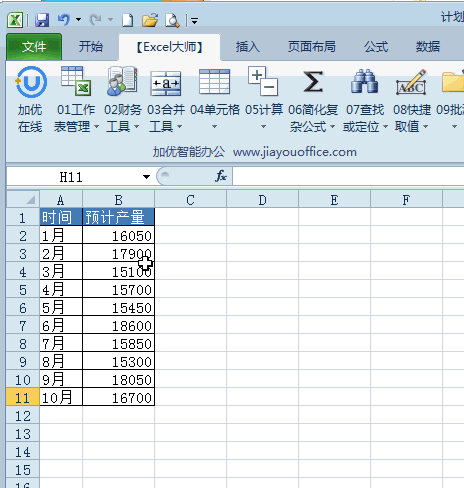Select the 5月 cell
464x488 pixels.
(x=61, y=307)
